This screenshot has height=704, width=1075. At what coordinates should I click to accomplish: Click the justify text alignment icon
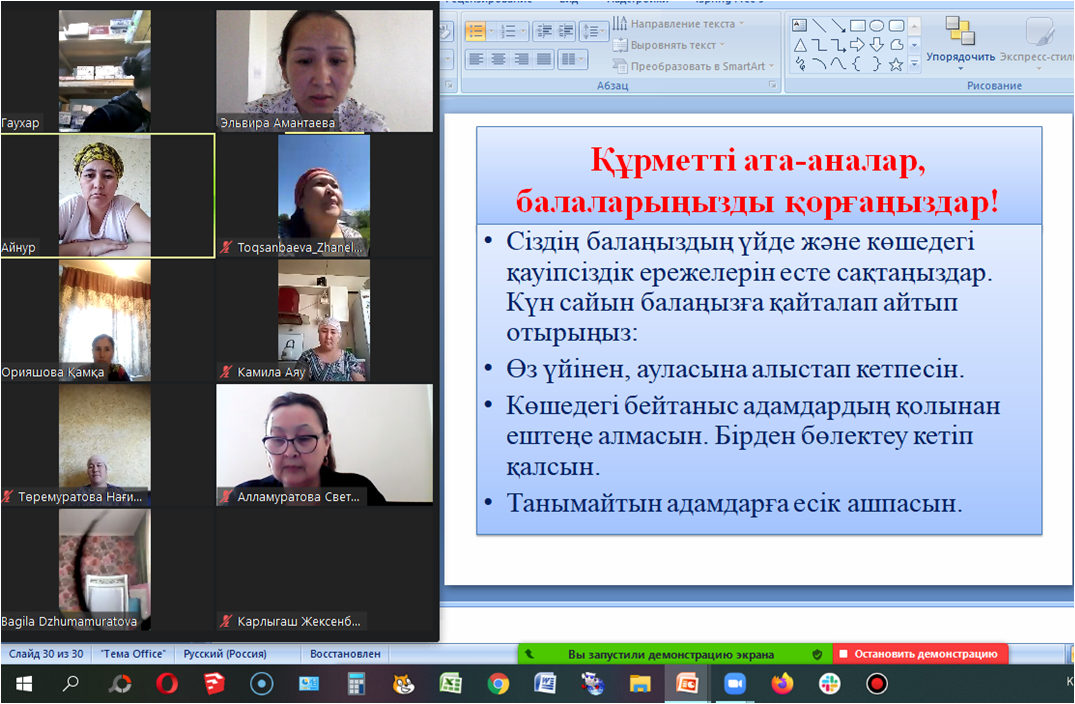544,59
